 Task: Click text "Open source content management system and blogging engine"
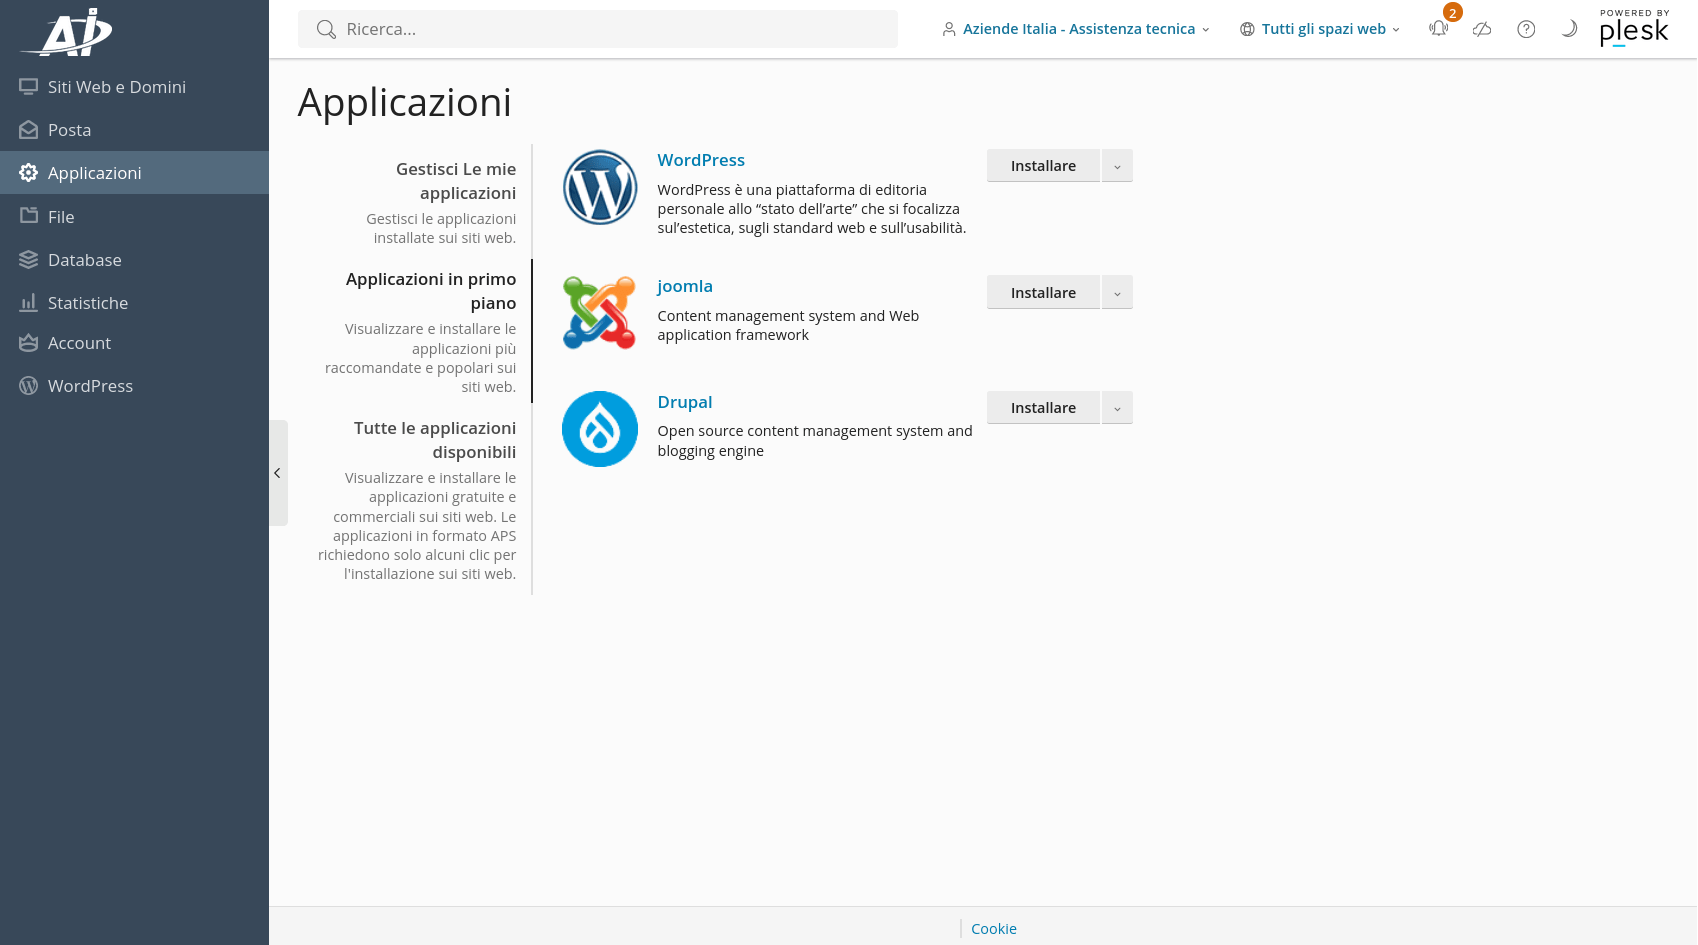(815, 441)
